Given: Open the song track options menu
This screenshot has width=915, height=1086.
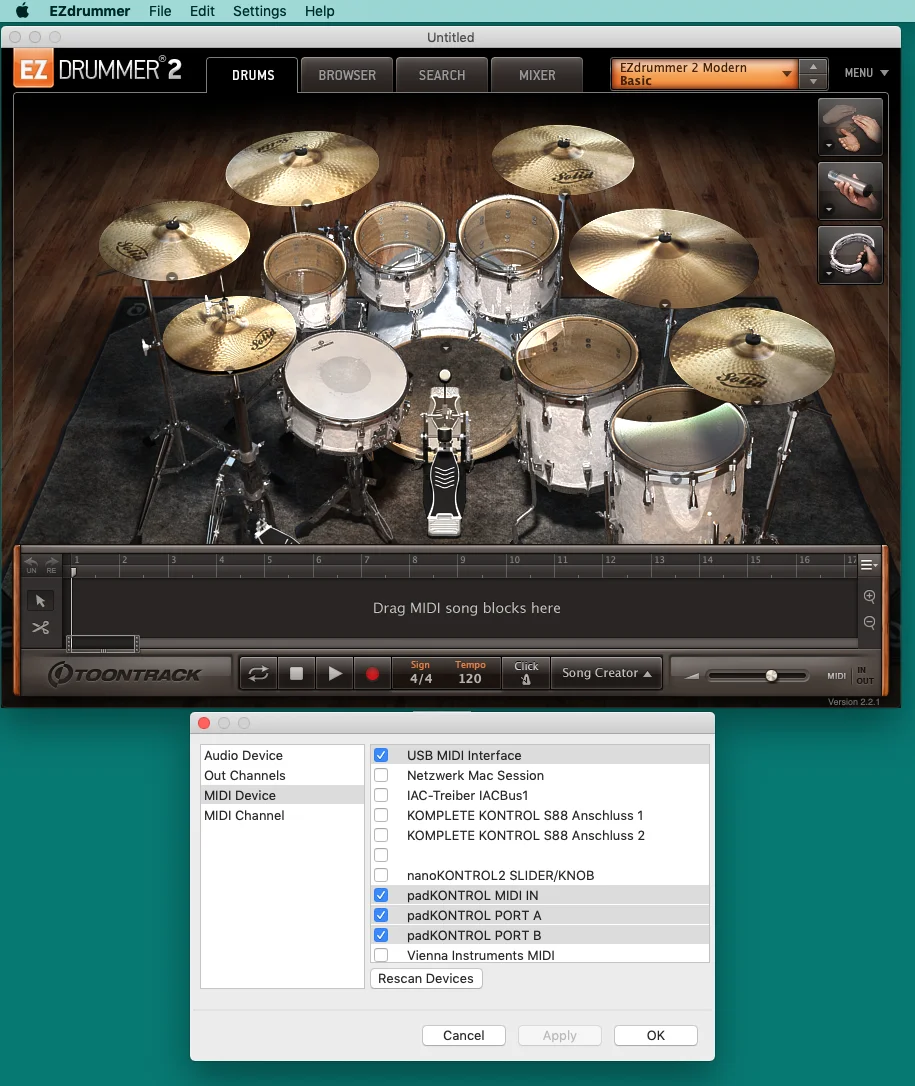Looking at the screenshot, I should [869, 565].
